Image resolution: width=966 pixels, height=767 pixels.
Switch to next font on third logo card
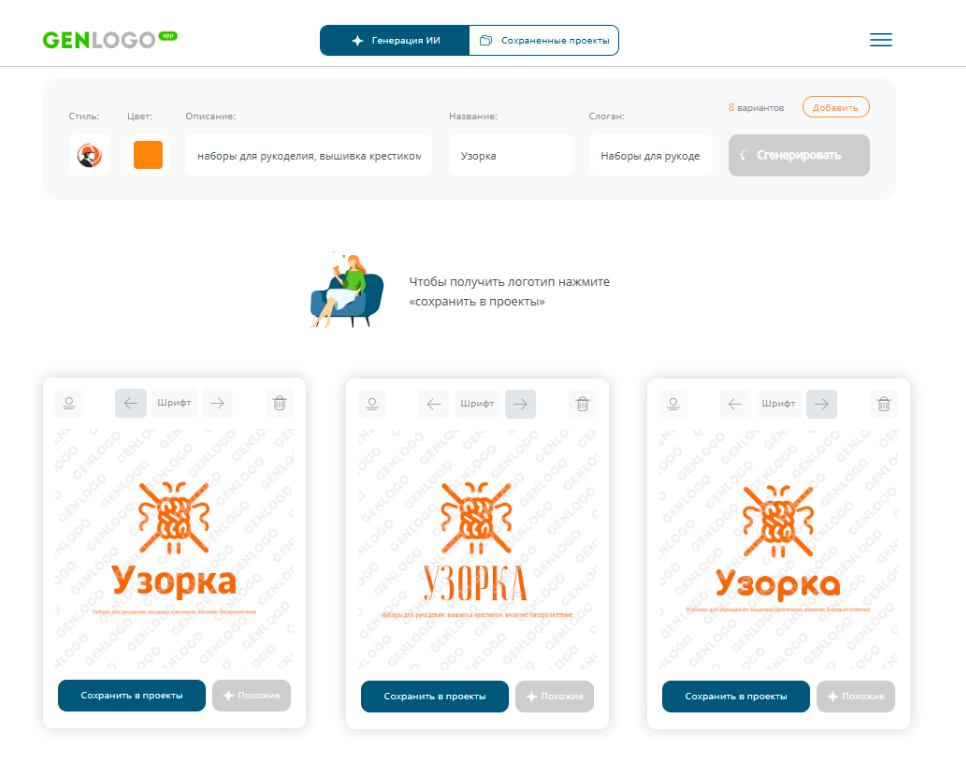point(821,404)
